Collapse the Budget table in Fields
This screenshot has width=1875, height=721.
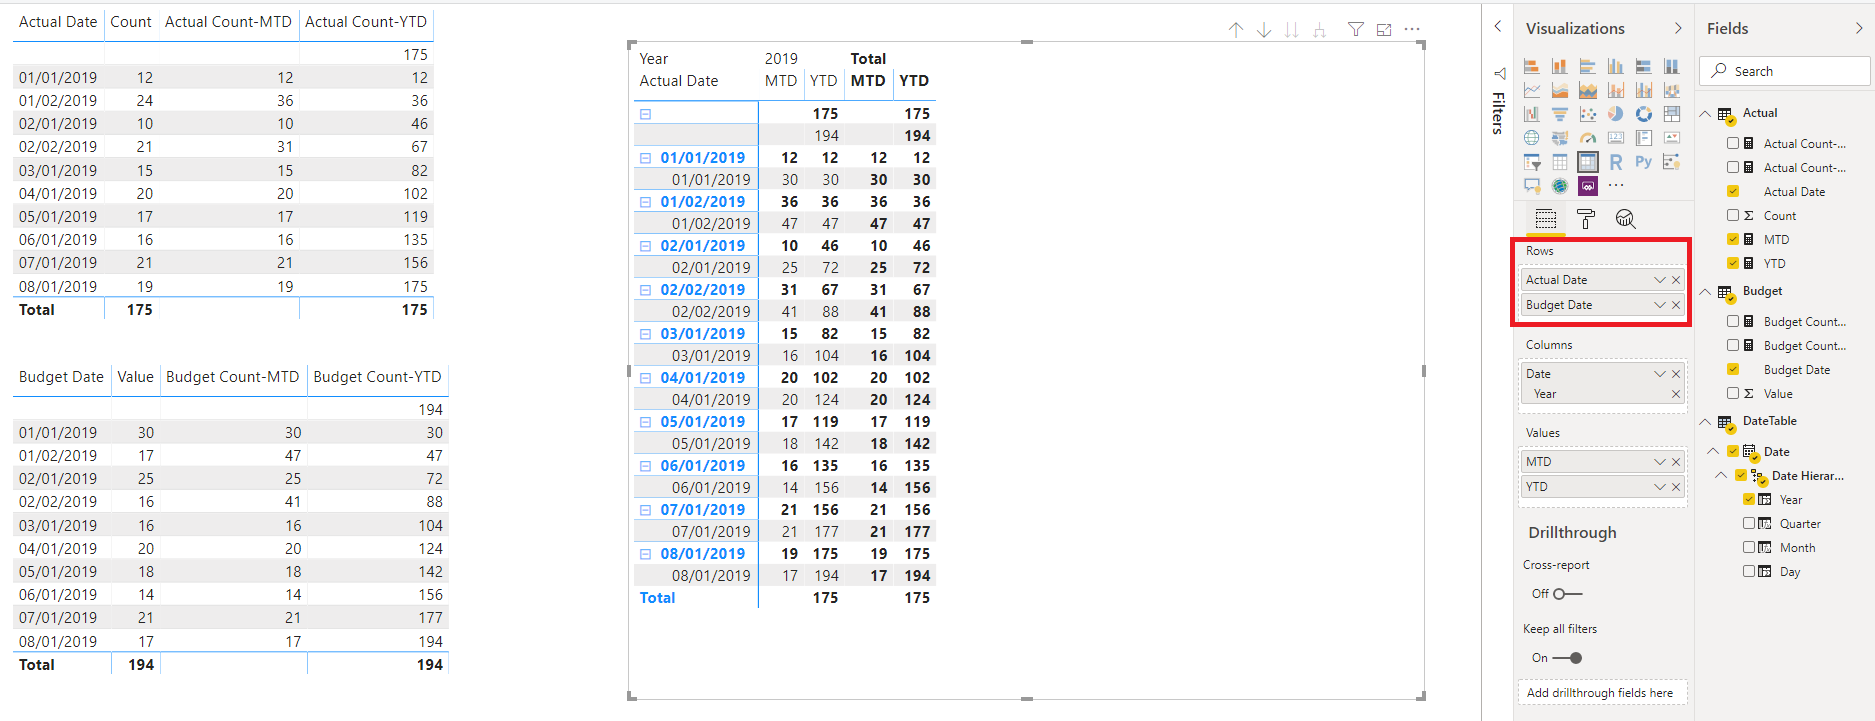point(1705,292)
